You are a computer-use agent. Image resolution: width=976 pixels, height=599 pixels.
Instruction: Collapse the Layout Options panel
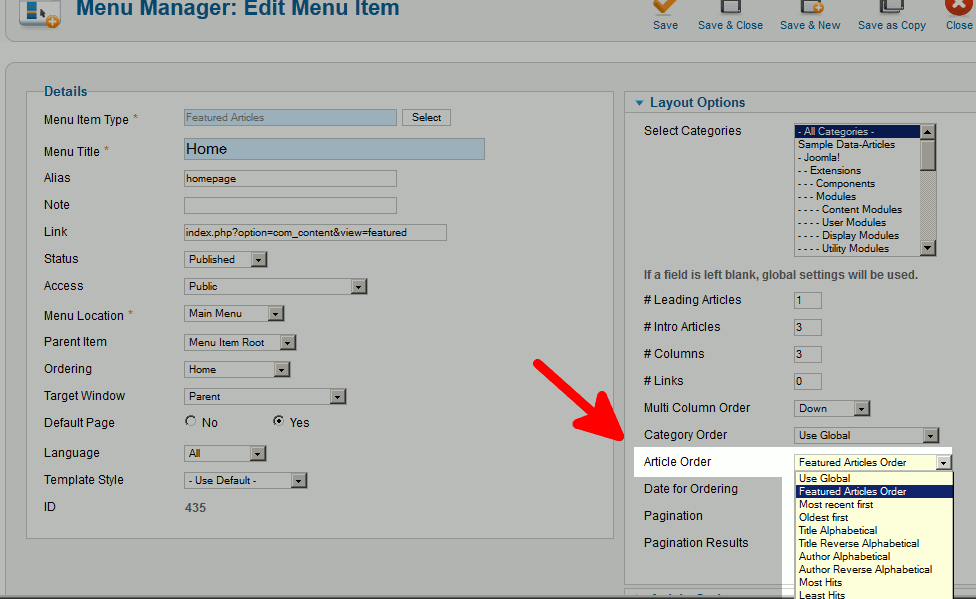(638, 103)
